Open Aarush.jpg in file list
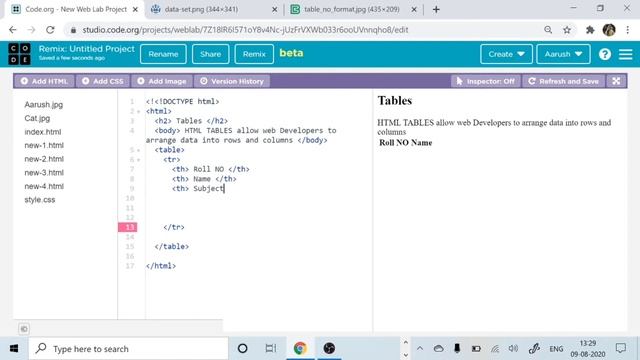Image resolution: width=640 pixels, height=360 pixels. (x=44, y=104)
